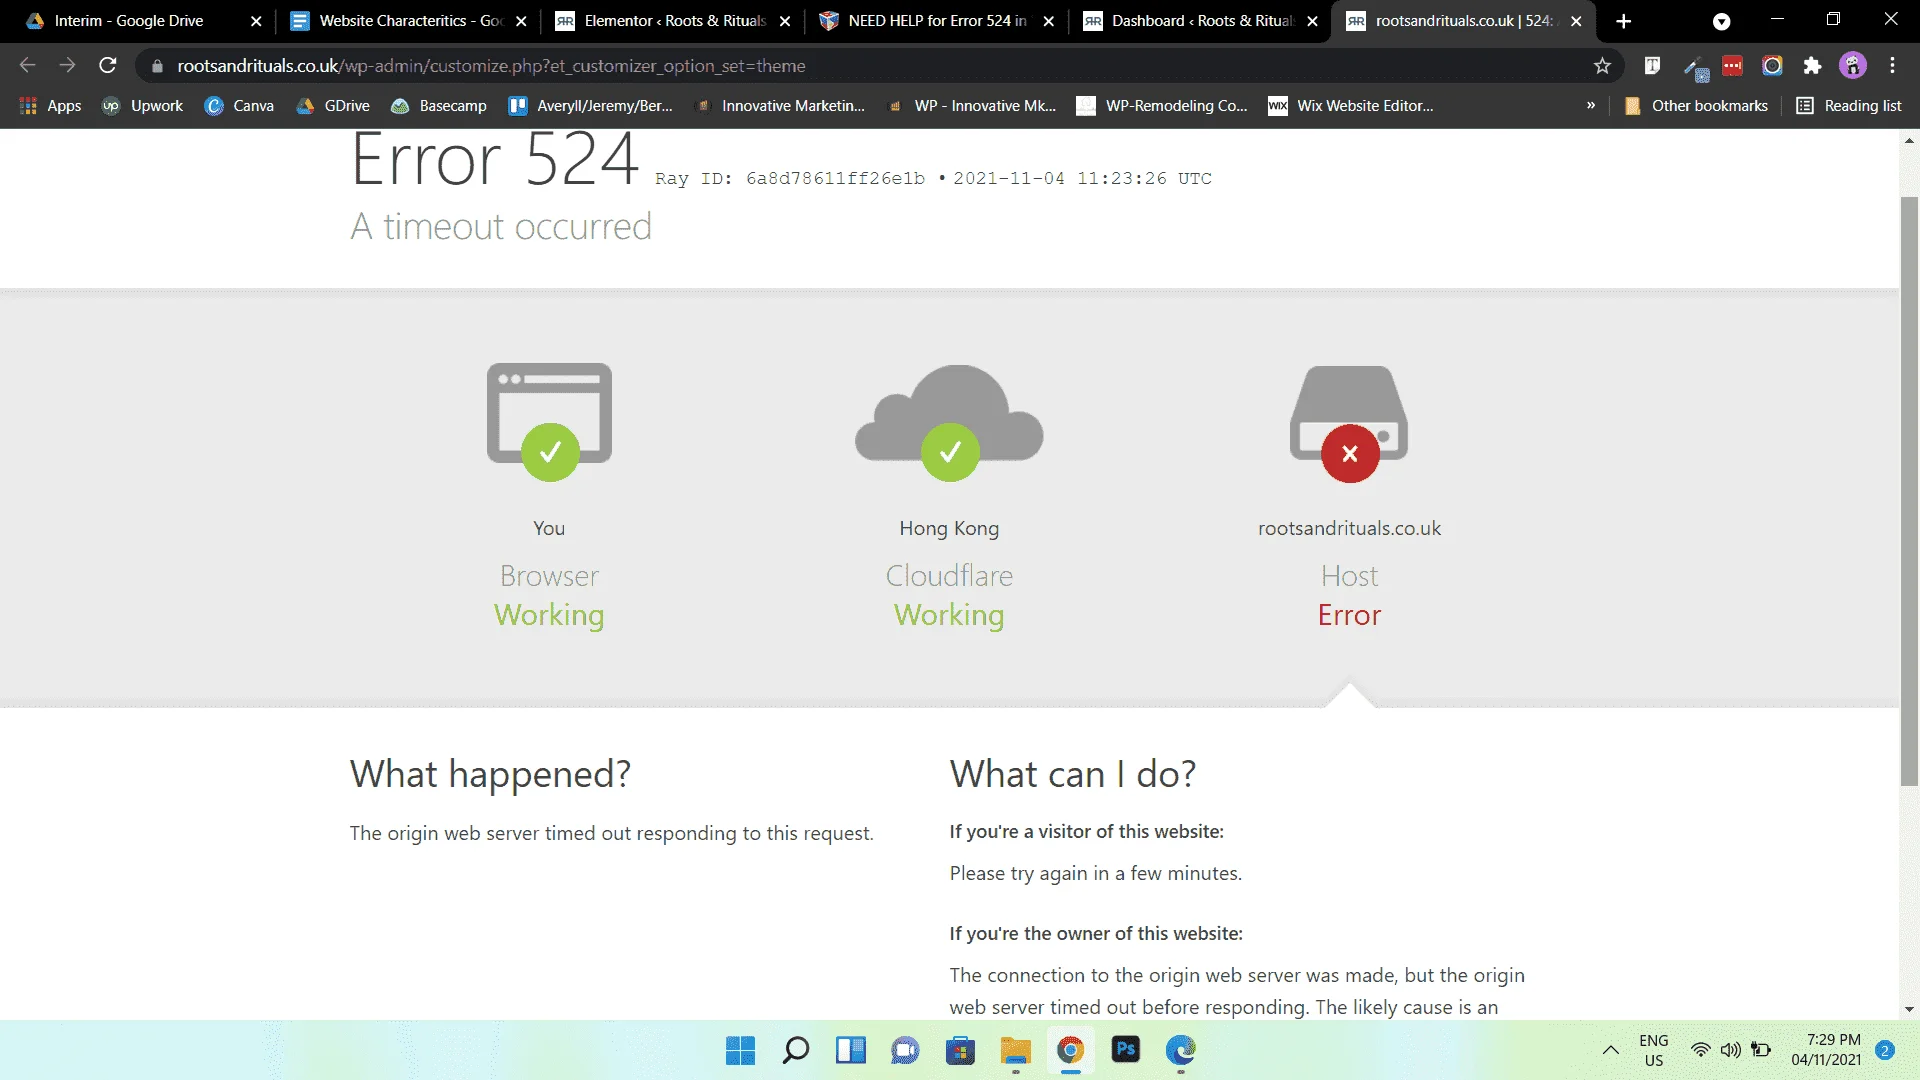
Task: Click the forward navigation arrow
Action: pos(67,66)
